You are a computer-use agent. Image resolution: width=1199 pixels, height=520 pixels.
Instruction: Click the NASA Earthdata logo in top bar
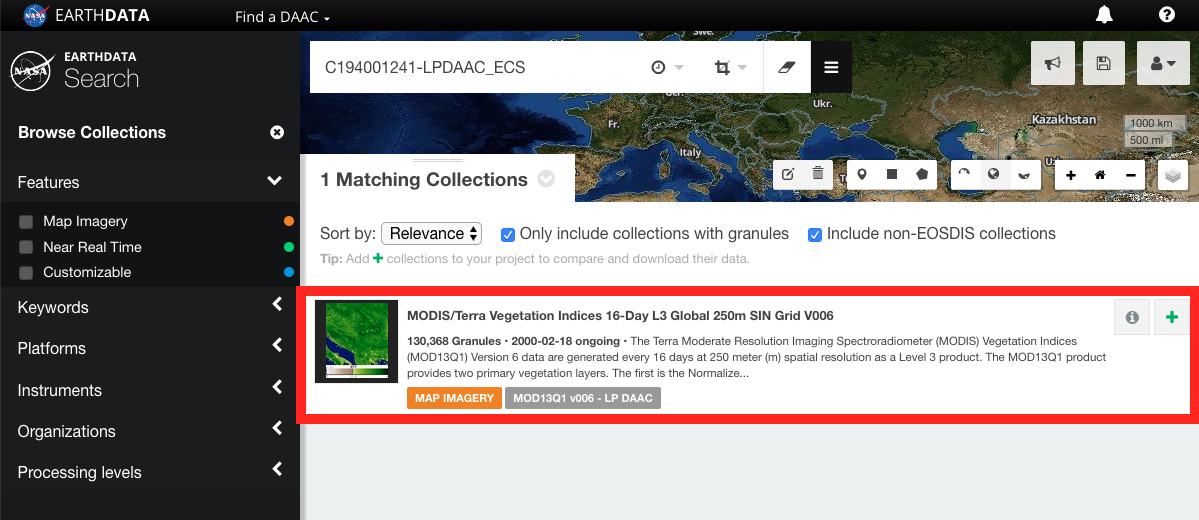click(86, 15)
